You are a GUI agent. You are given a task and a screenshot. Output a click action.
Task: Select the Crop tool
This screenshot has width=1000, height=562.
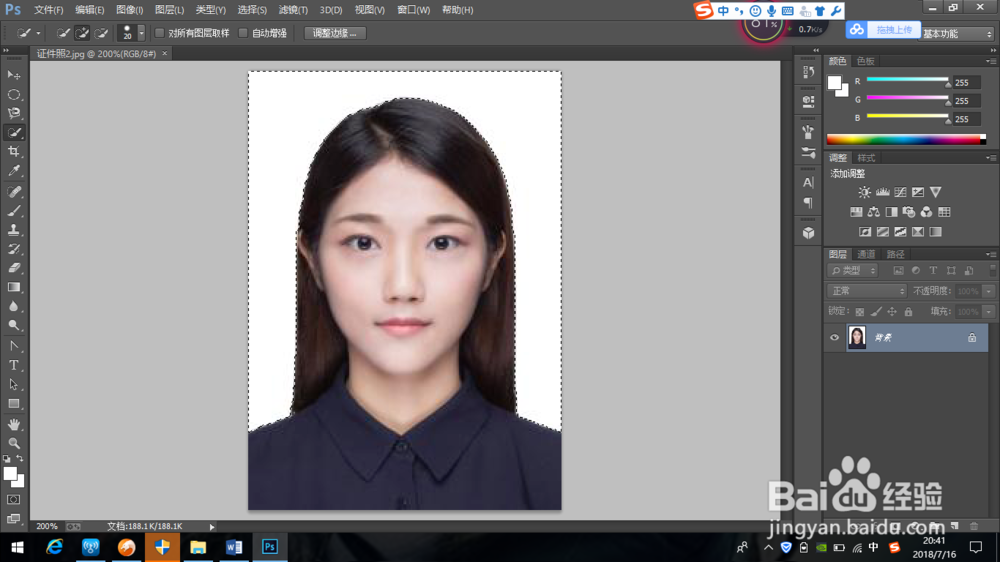coord(13,152)
